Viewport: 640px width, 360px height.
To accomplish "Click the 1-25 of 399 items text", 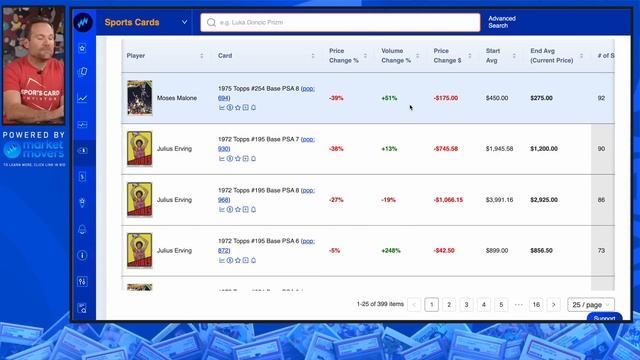I will click(380, 304).
